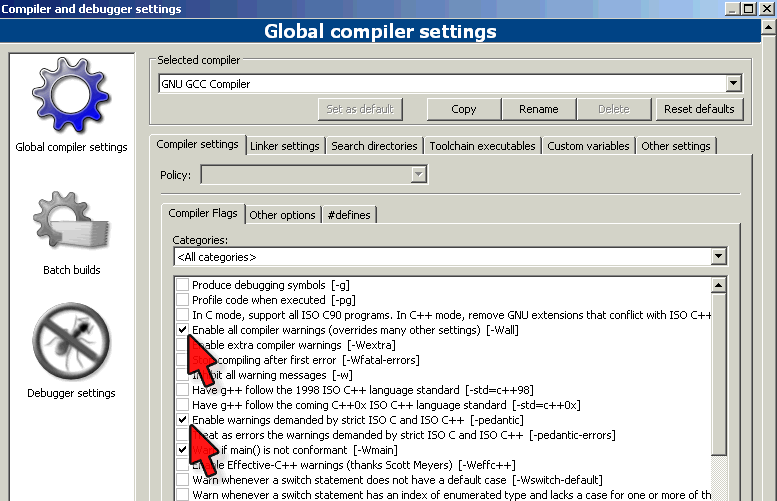The width and height of the screenshot is (777, 501).
Task: Enable the debugging symbols -g checkbox
Action: pos(182,285)
